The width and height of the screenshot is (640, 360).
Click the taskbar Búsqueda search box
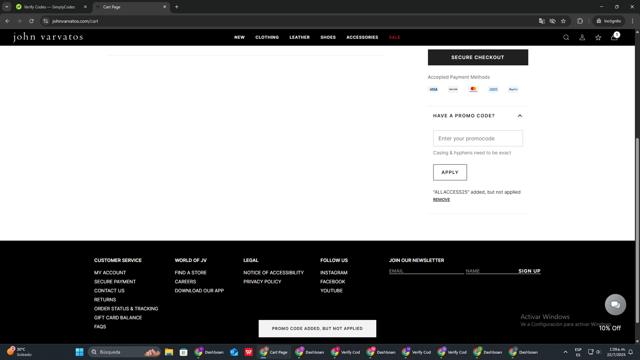(124, 352)
